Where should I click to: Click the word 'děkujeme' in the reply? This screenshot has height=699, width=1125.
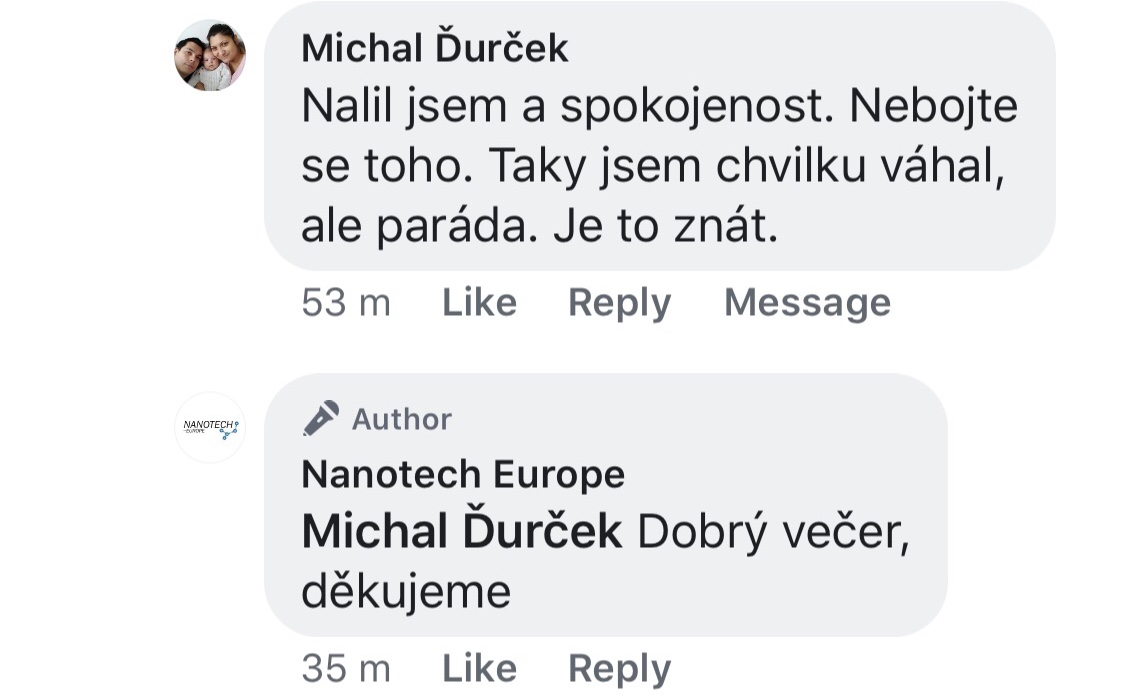[x=406, y=592]
